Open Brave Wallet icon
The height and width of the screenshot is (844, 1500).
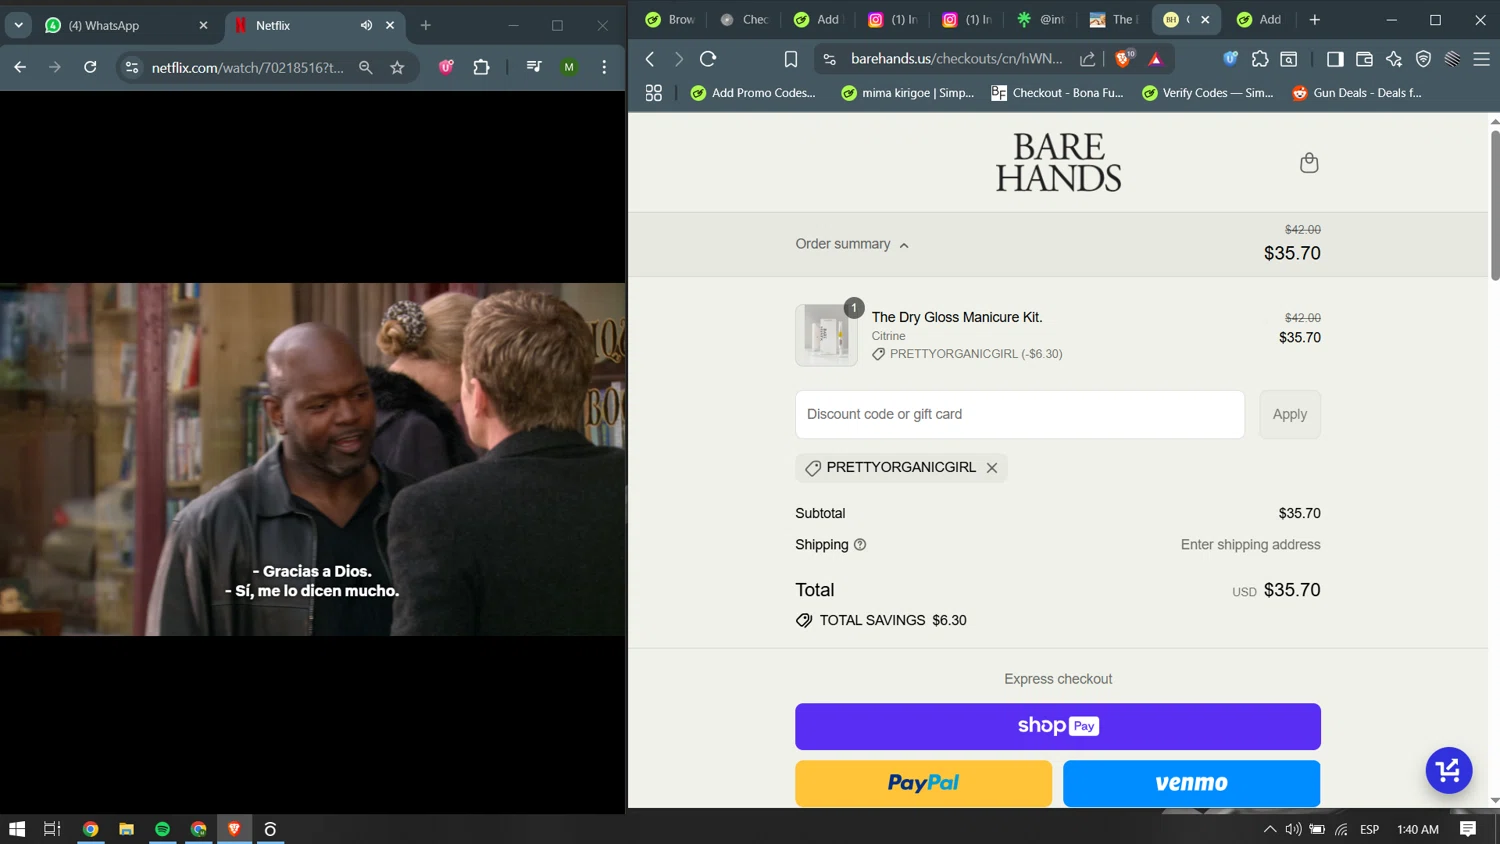[x=1364, y=59]
